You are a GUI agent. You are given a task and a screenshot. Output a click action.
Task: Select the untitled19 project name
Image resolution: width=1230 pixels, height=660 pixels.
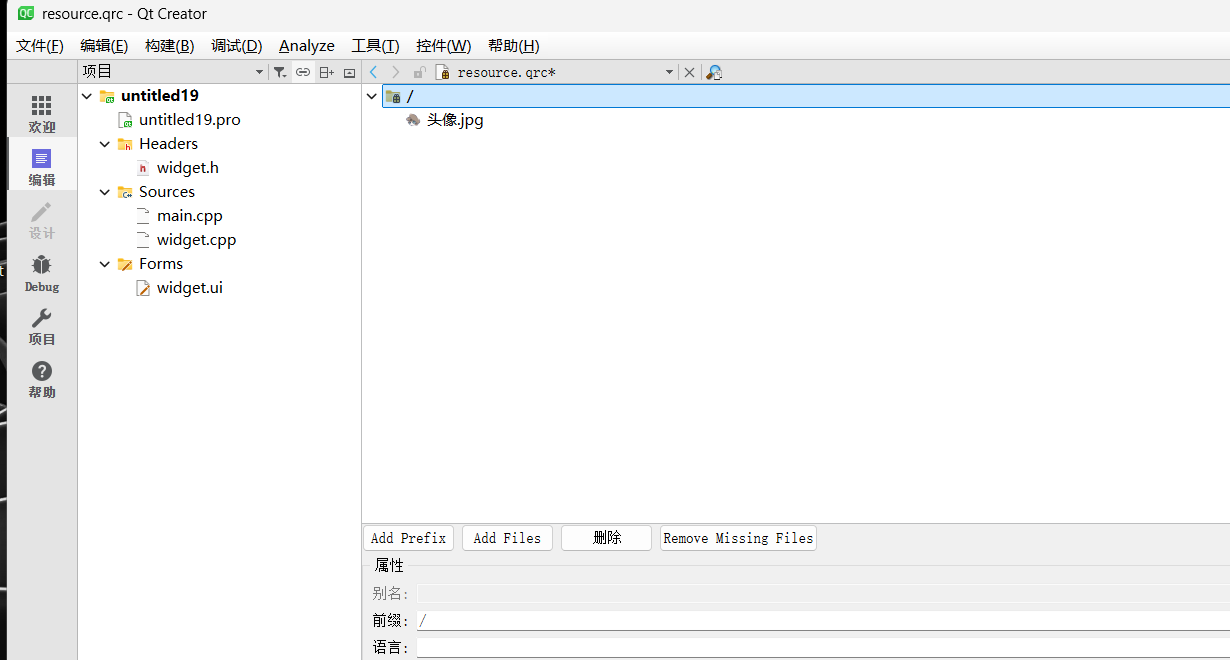160,96
